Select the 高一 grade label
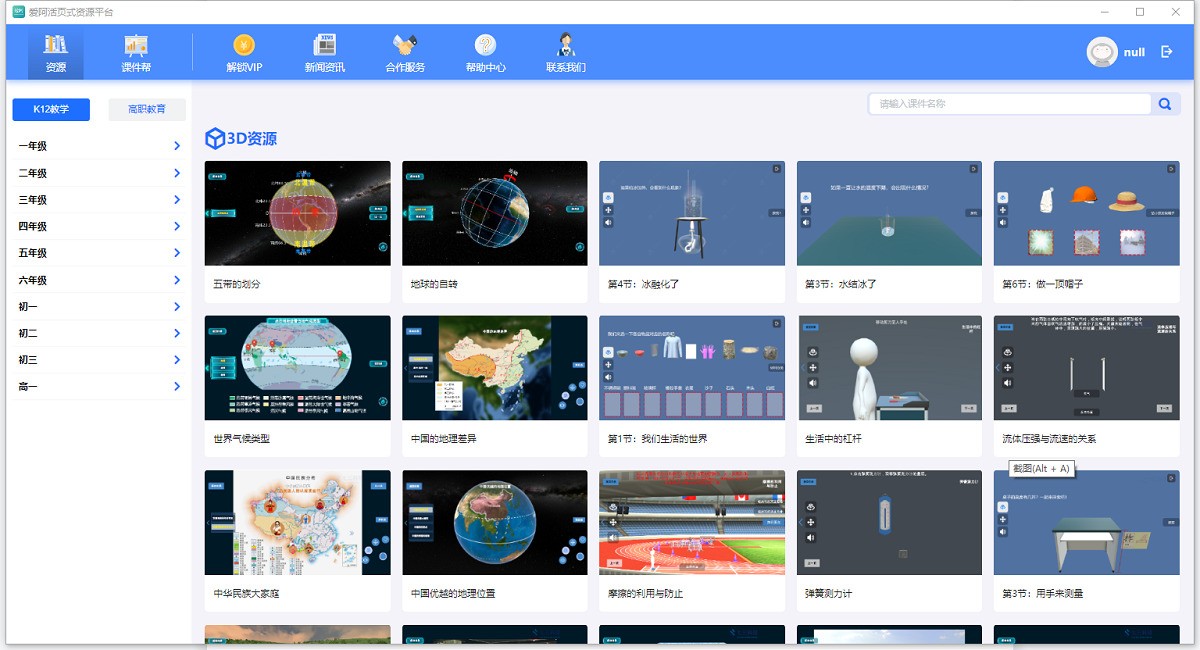 pyautogui.click(x=28, y=386)
